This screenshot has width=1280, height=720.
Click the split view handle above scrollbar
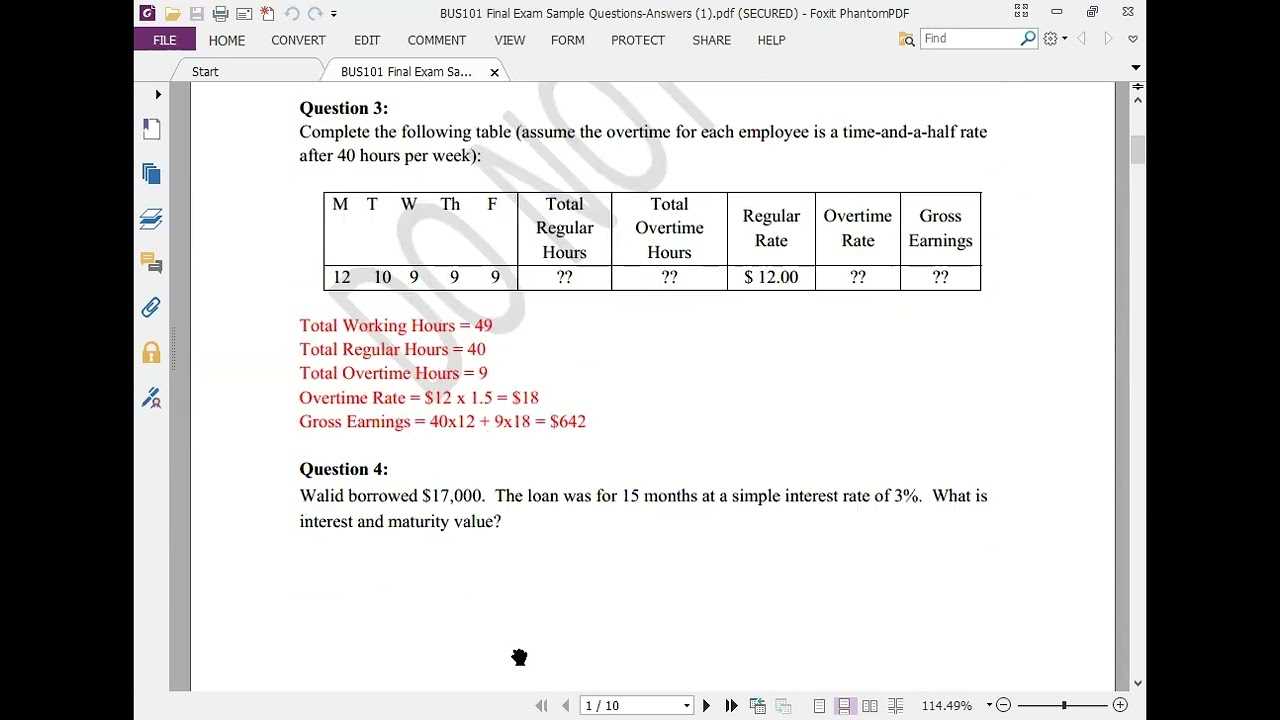point(1138,88)
